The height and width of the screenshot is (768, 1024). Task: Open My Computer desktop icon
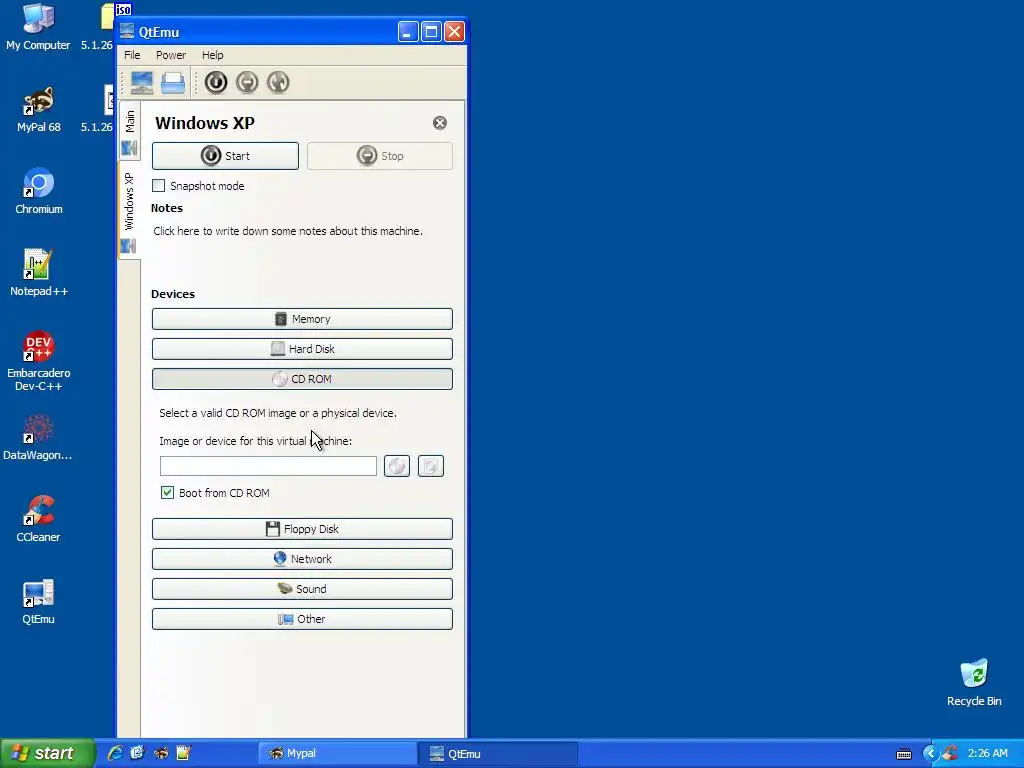[x=38, y=27]
